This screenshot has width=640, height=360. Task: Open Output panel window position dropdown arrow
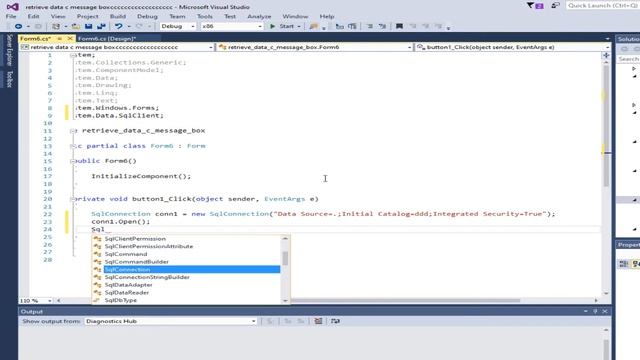click(586, 311)
